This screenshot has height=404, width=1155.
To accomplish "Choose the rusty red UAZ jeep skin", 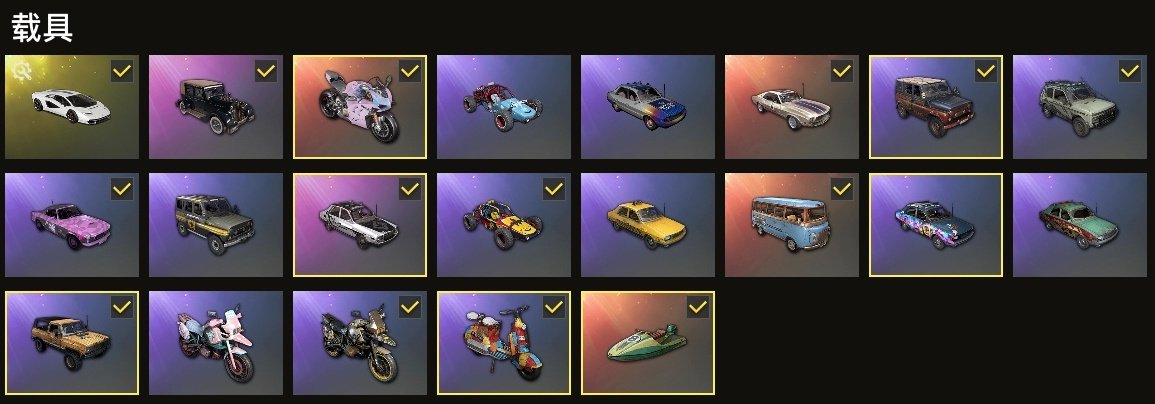I will click(935, 107).
